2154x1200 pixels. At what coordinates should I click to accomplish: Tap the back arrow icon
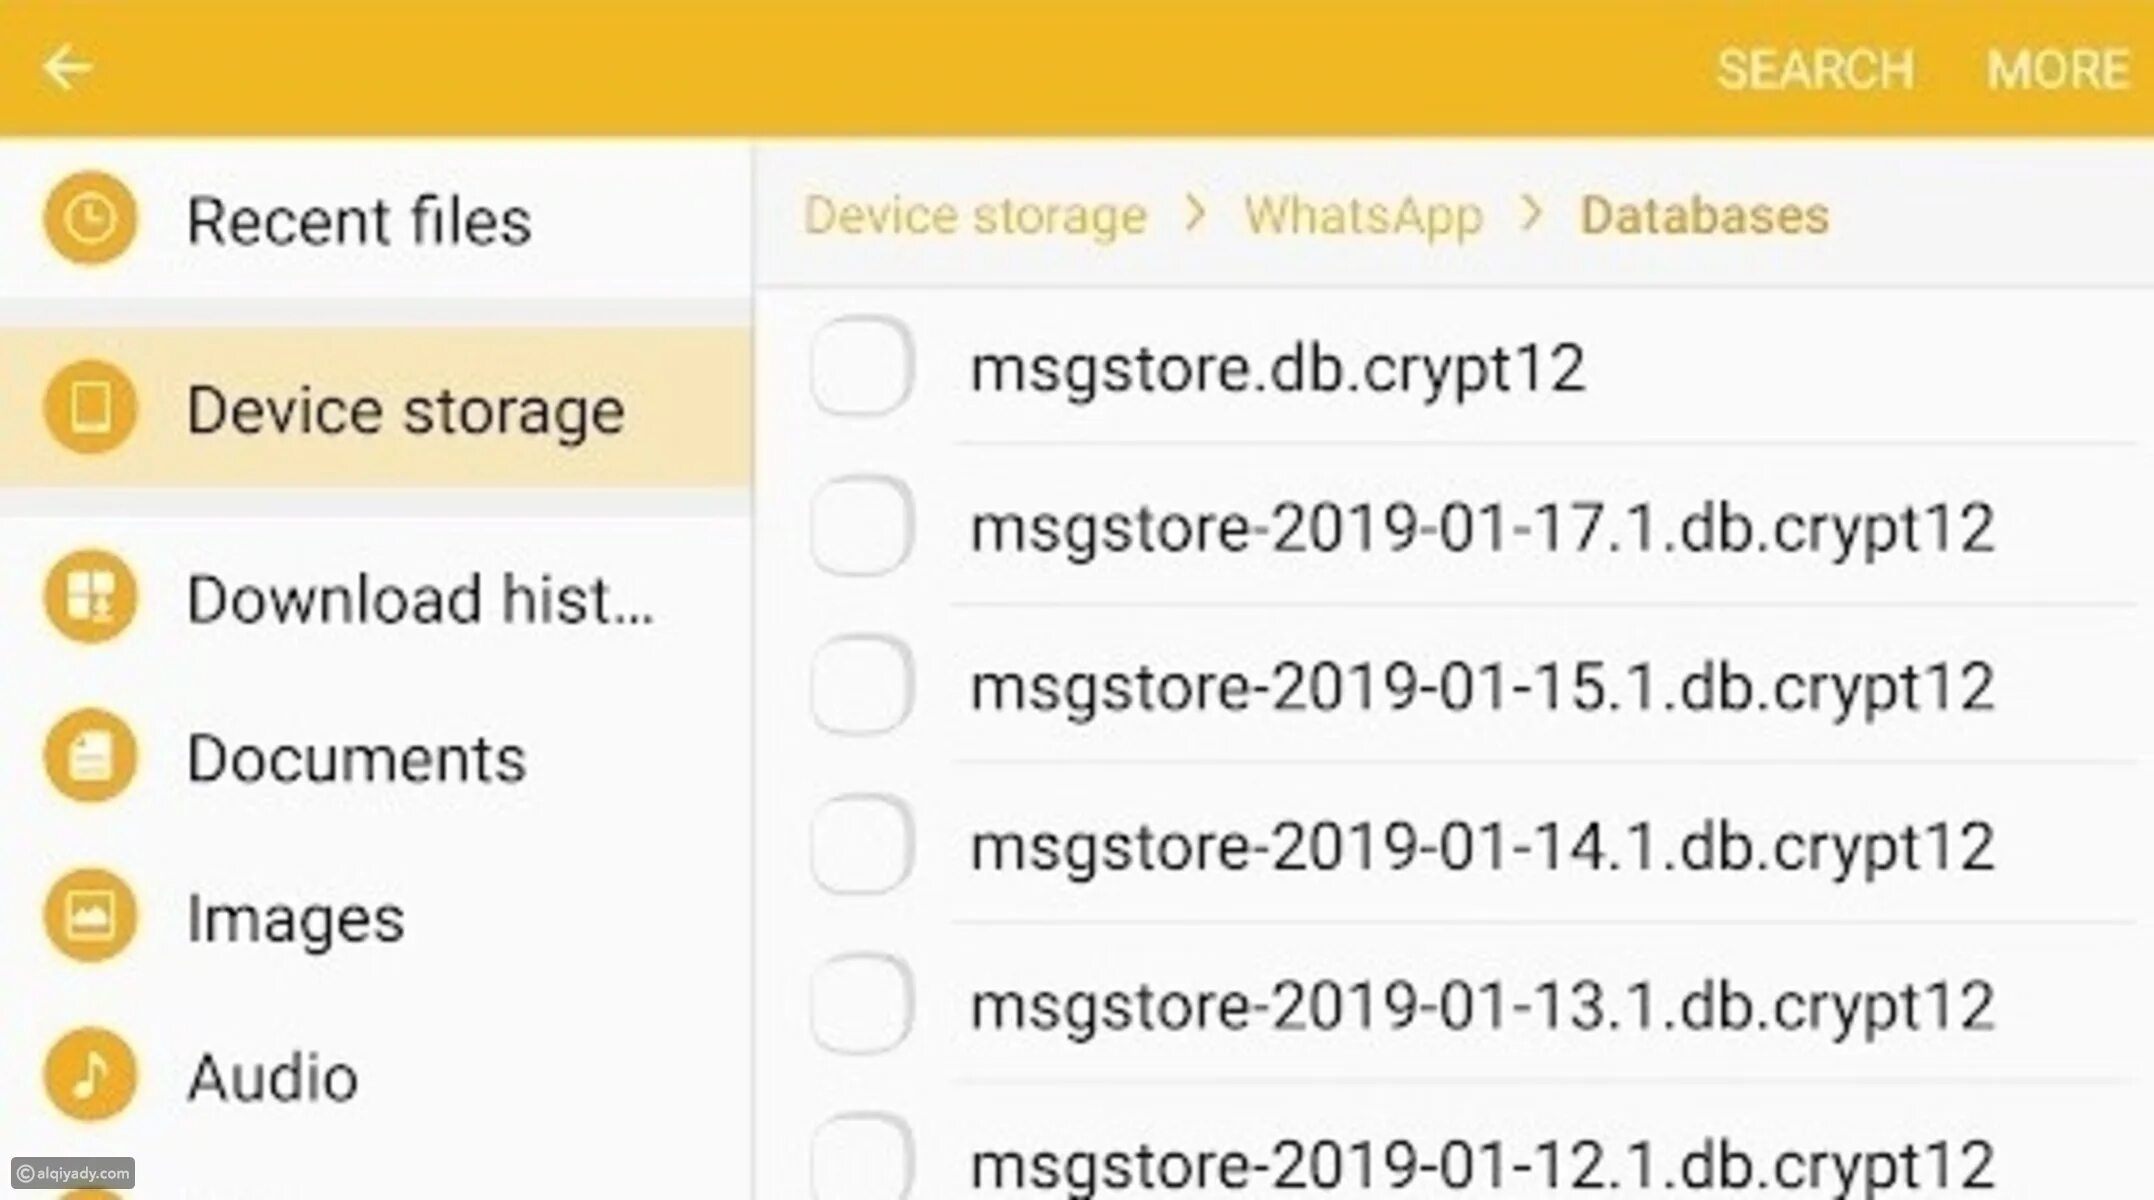click(67, 68)
